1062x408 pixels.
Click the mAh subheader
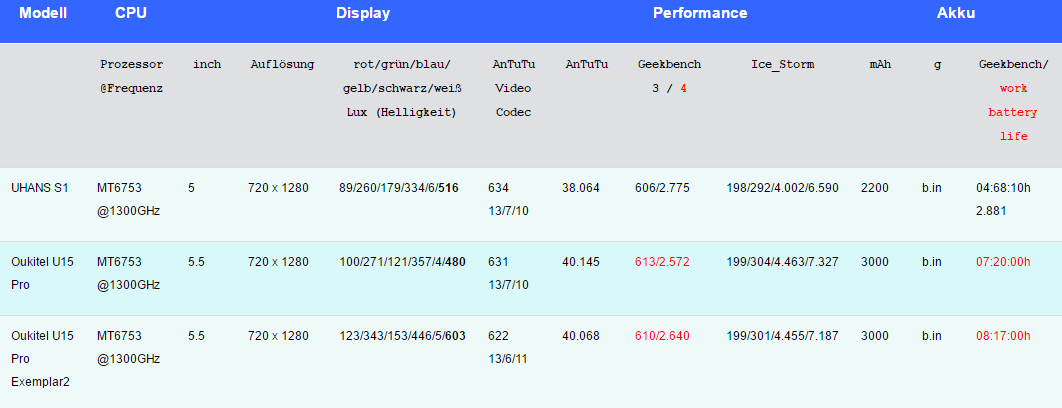coord(880,64)
